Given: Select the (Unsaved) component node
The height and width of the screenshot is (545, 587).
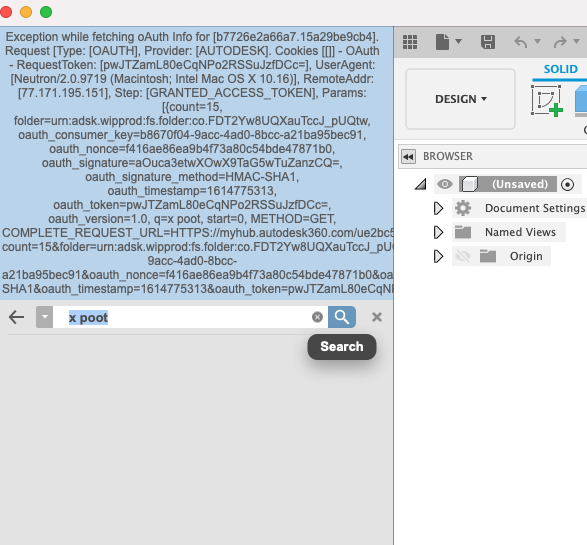Looking at the screenshot, I should click(508, 184).
